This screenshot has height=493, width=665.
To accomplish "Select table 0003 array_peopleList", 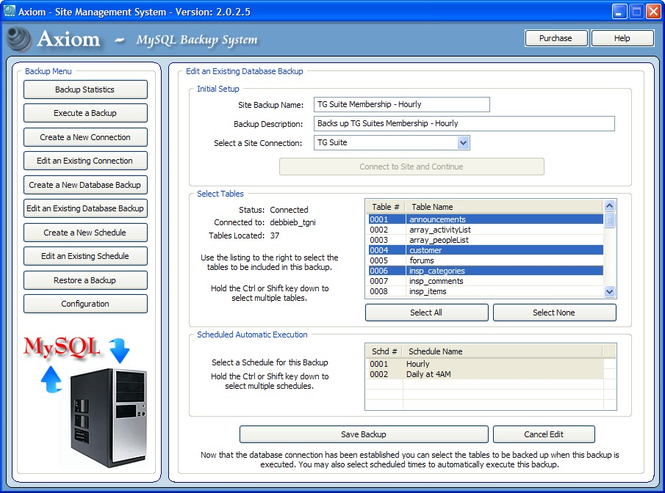I will pos(485,240).
